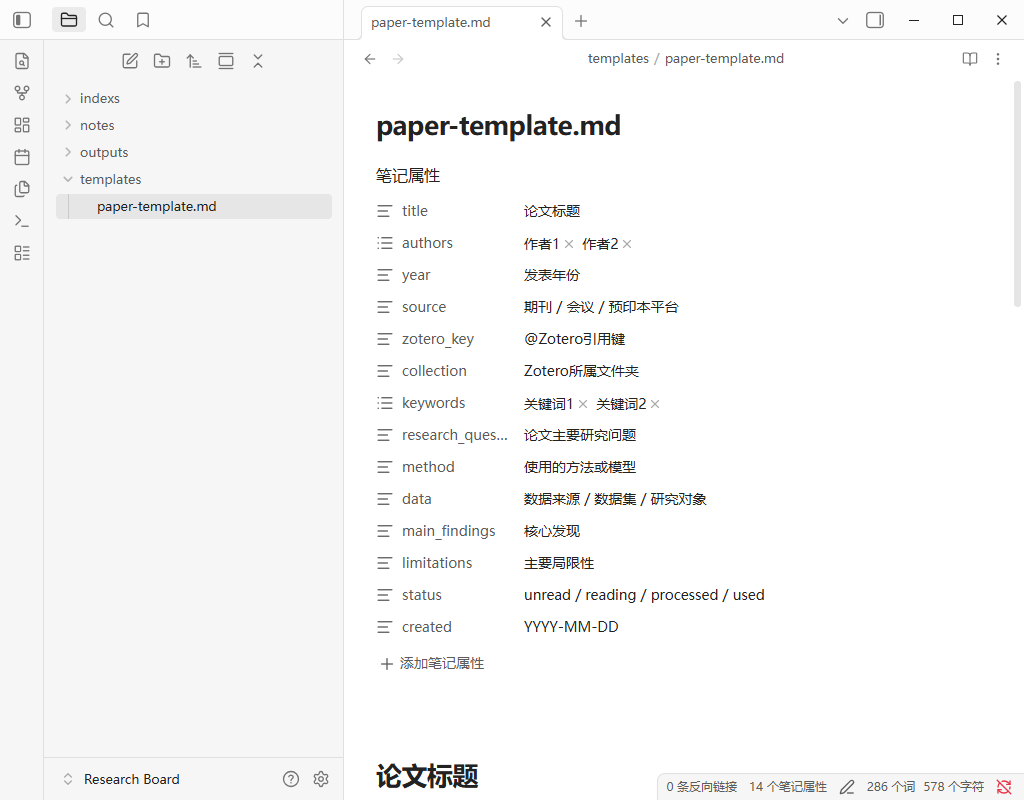This screenshot has width=1024, height=800.
Task: Open the bookmarks icon
Action: 143,20
